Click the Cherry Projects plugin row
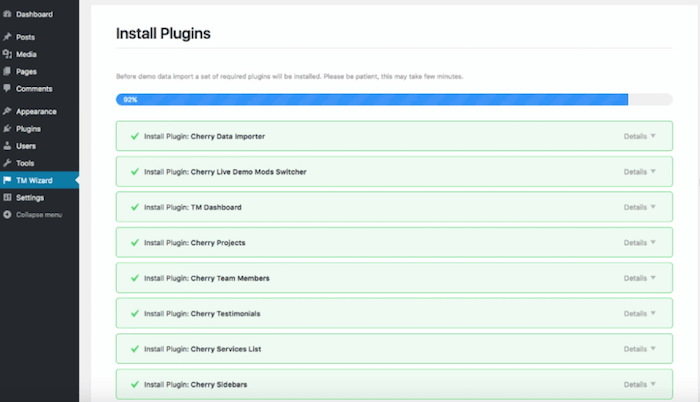The width and height of the screenshot is (700, 402). click(394, 243)
